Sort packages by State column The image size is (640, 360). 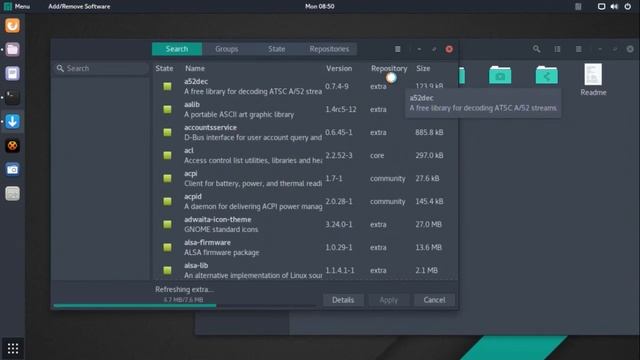pyautogui.click(x=164, y=68)
